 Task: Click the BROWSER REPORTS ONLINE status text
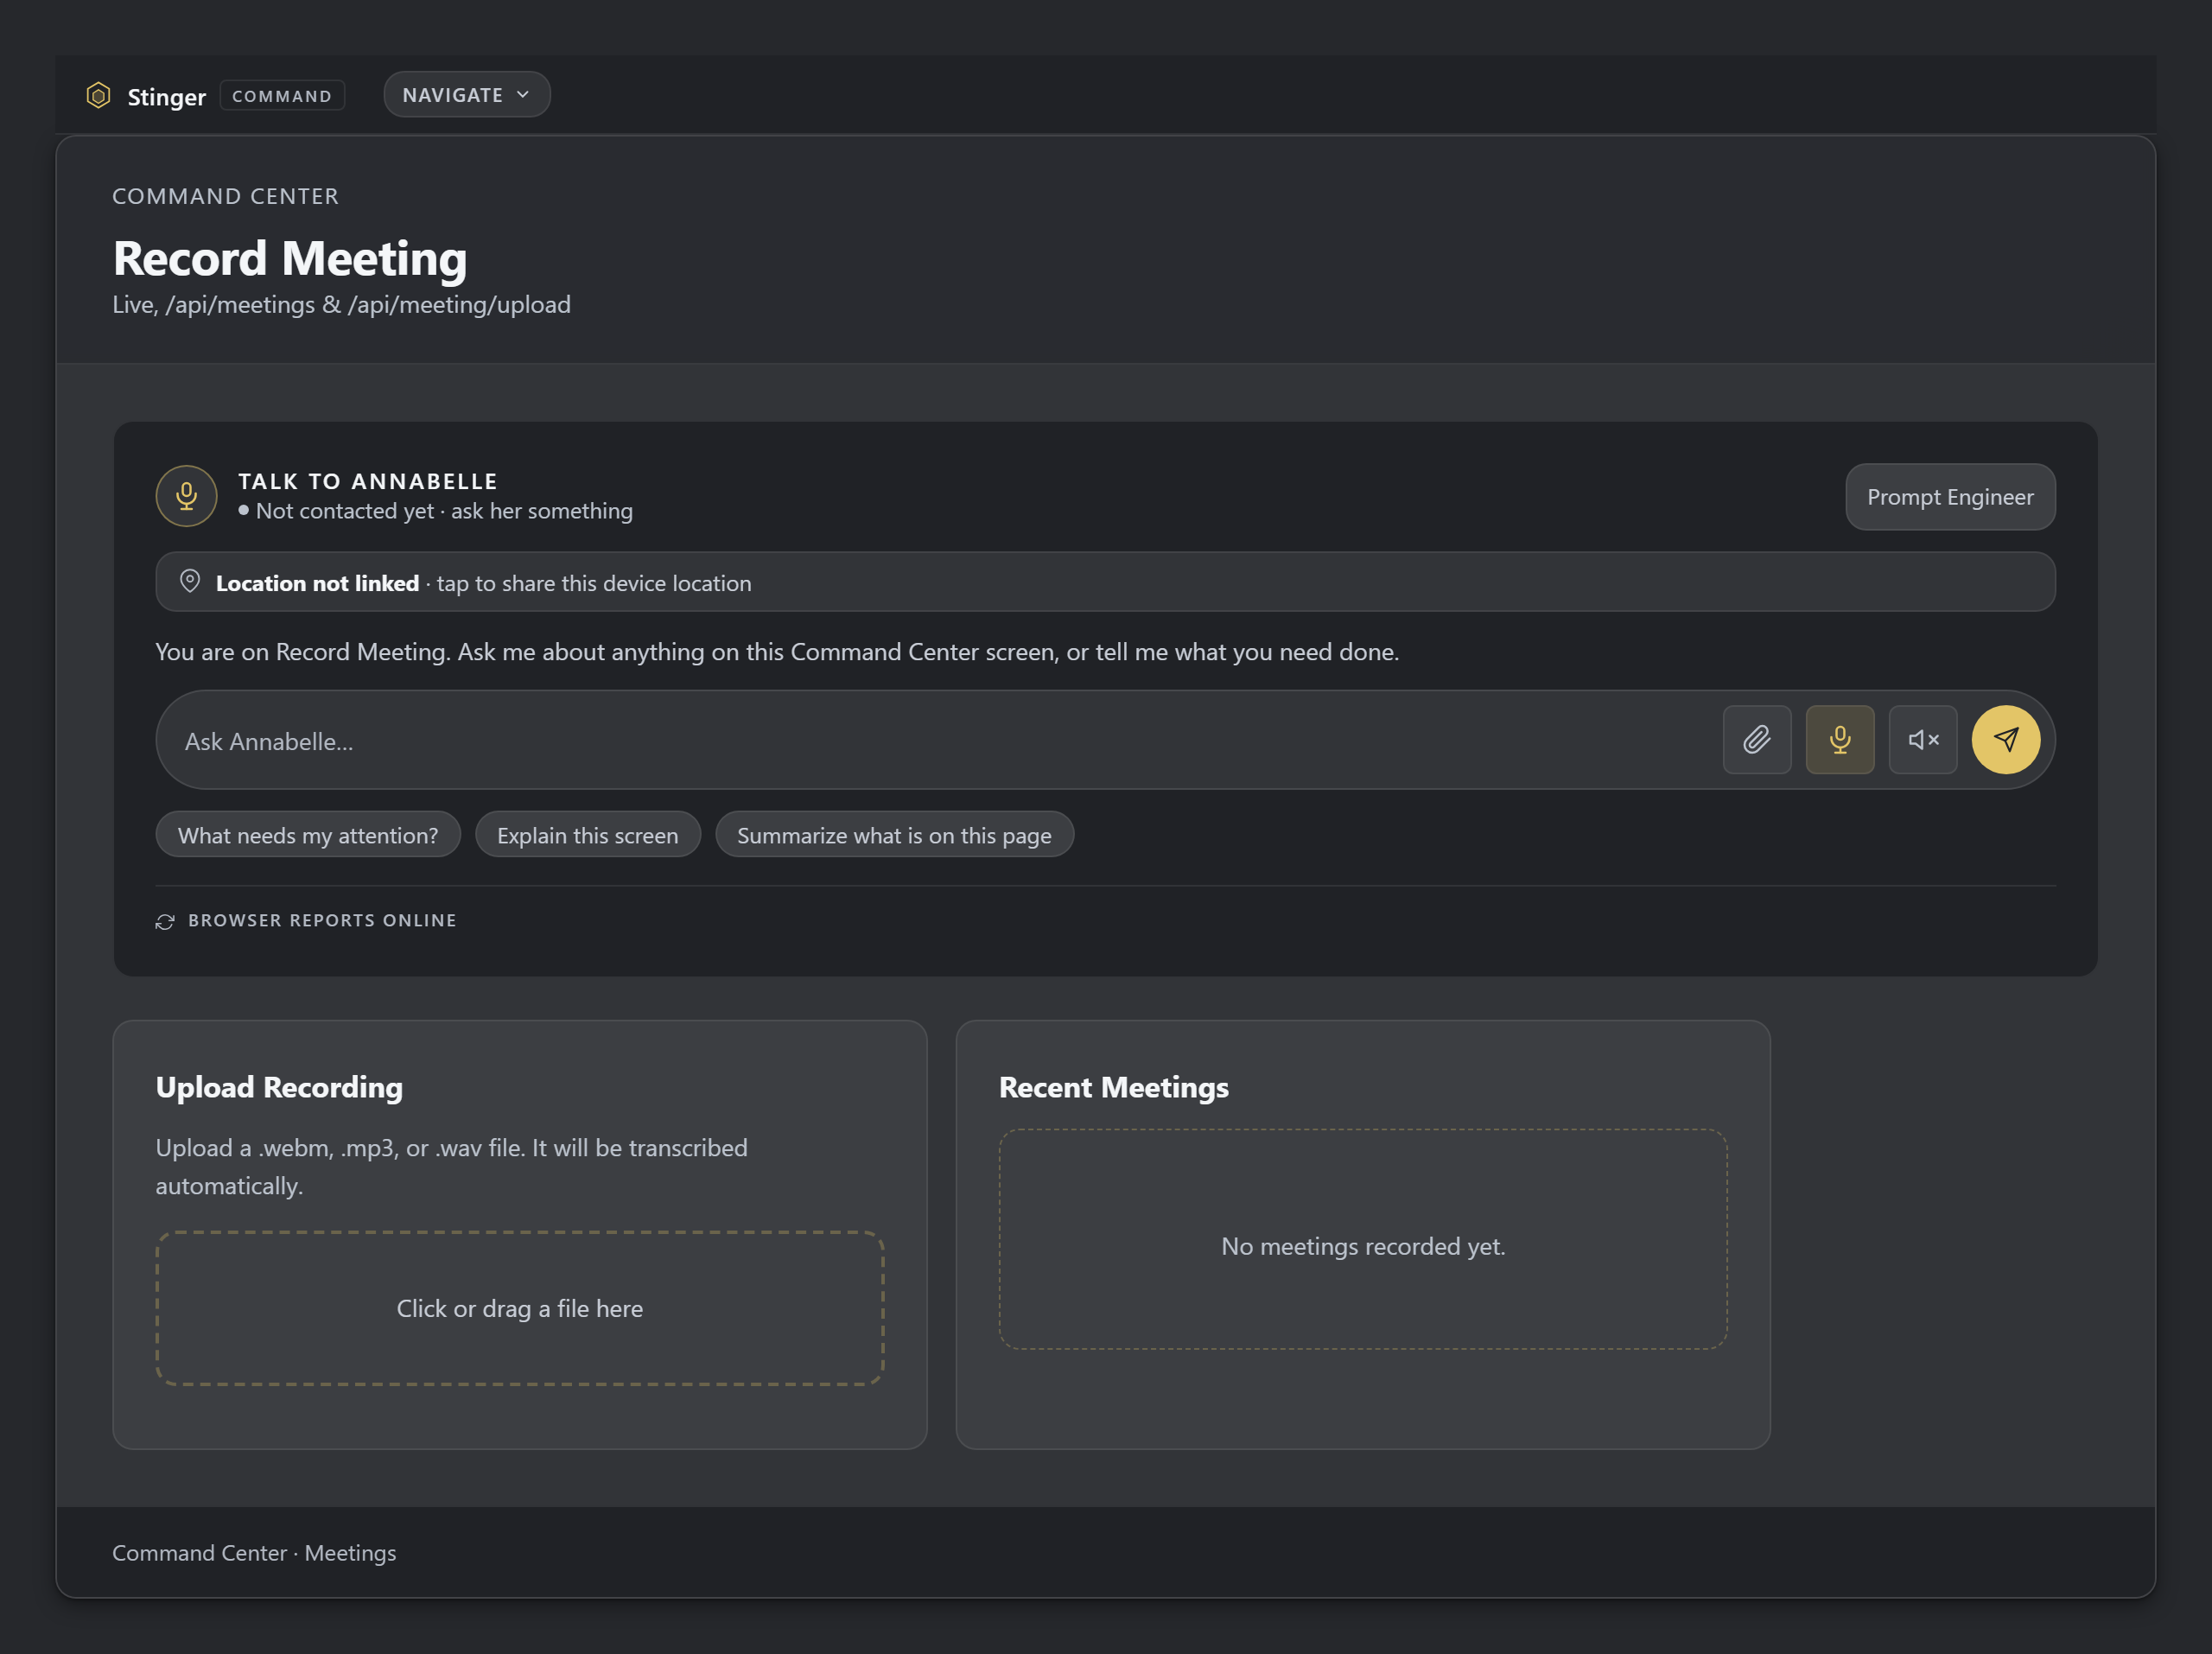coord(322,920)
